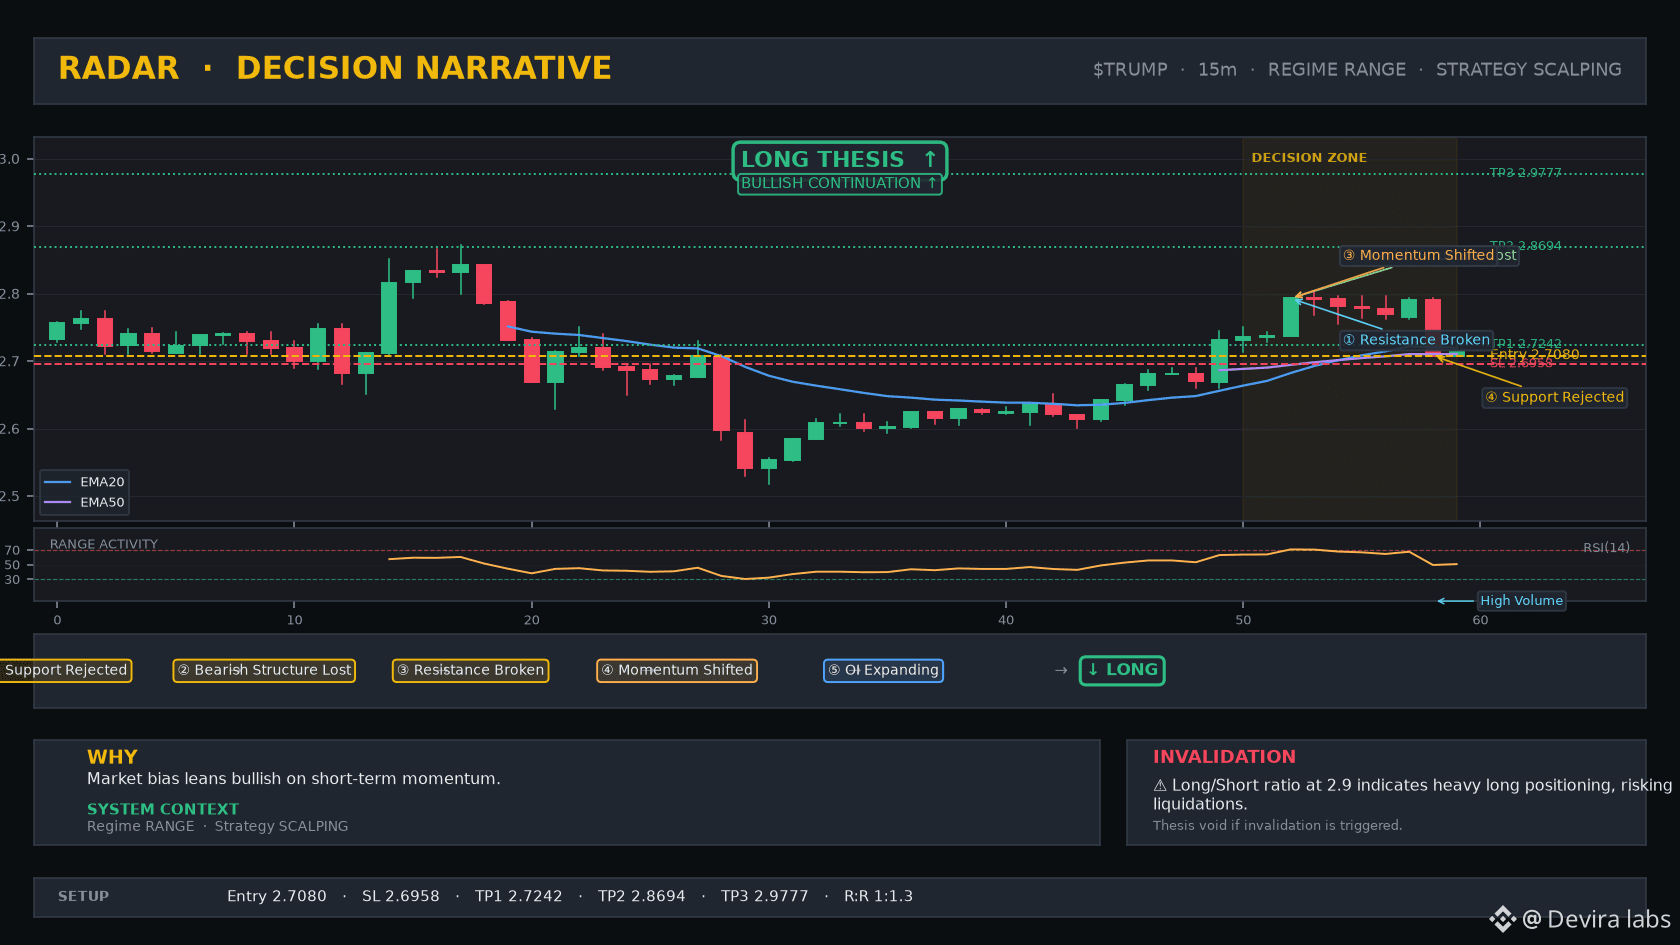Click Regime RANGE · Strategy SCALPING under System Context
1680x945 pixels.
218,826
